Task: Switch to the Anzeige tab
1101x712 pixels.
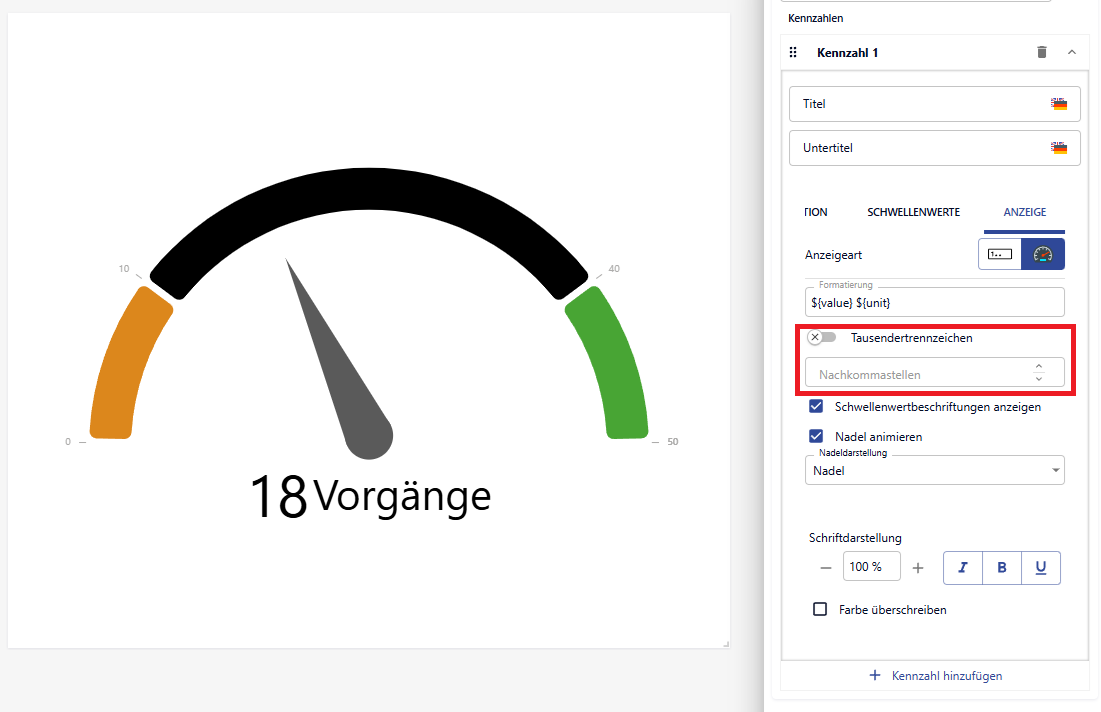Action: pos(1024,212)
